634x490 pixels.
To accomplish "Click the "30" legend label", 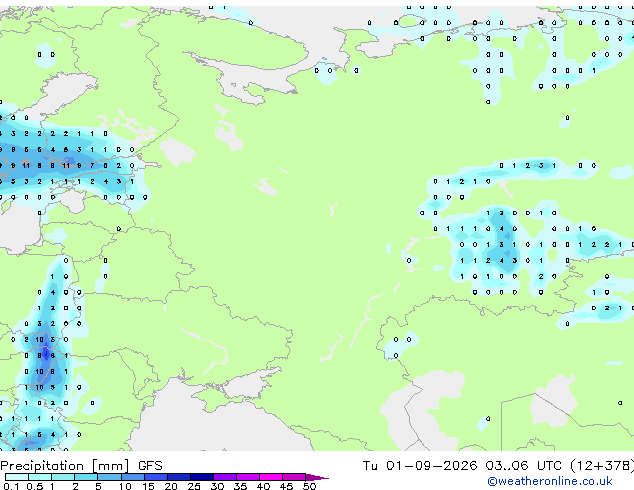I will (217, 486).
